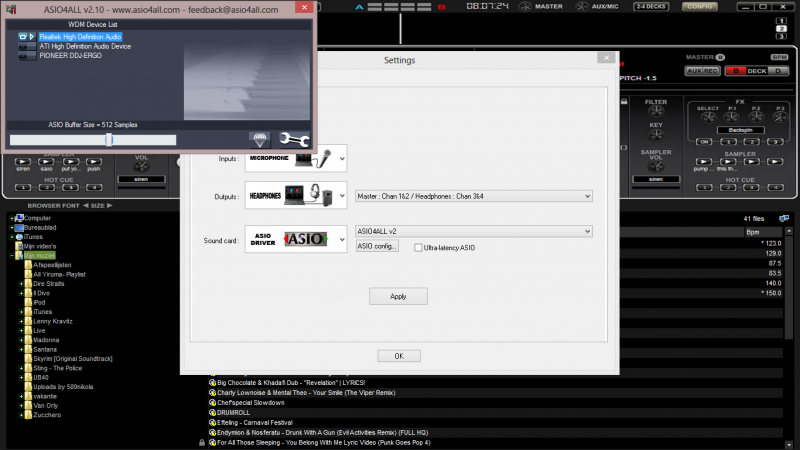Image resolution: width=800 pixels, height=450 pixels.
Task: Select layout panel 3 at top right
Action: click(x=781, y=36)
